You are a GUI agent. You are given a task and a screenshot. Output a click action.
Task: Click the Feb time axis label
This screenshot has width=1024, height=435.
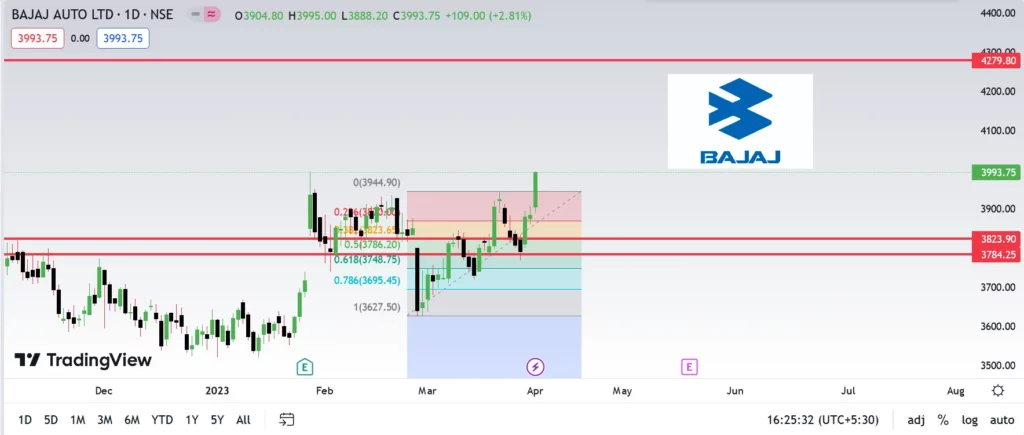[x=325, y=391]
